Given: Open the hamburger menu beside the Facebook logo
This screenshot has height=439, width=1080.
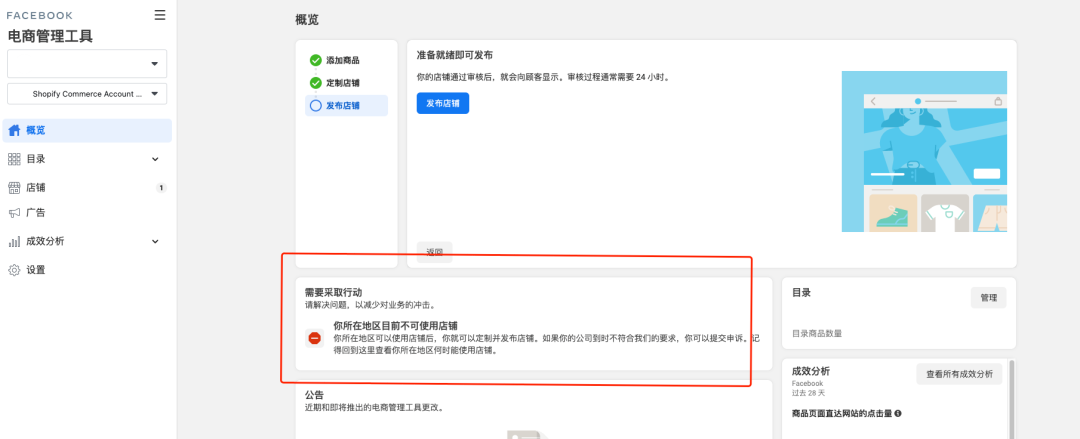Looking at the screenshot, I should pos(160,15).
